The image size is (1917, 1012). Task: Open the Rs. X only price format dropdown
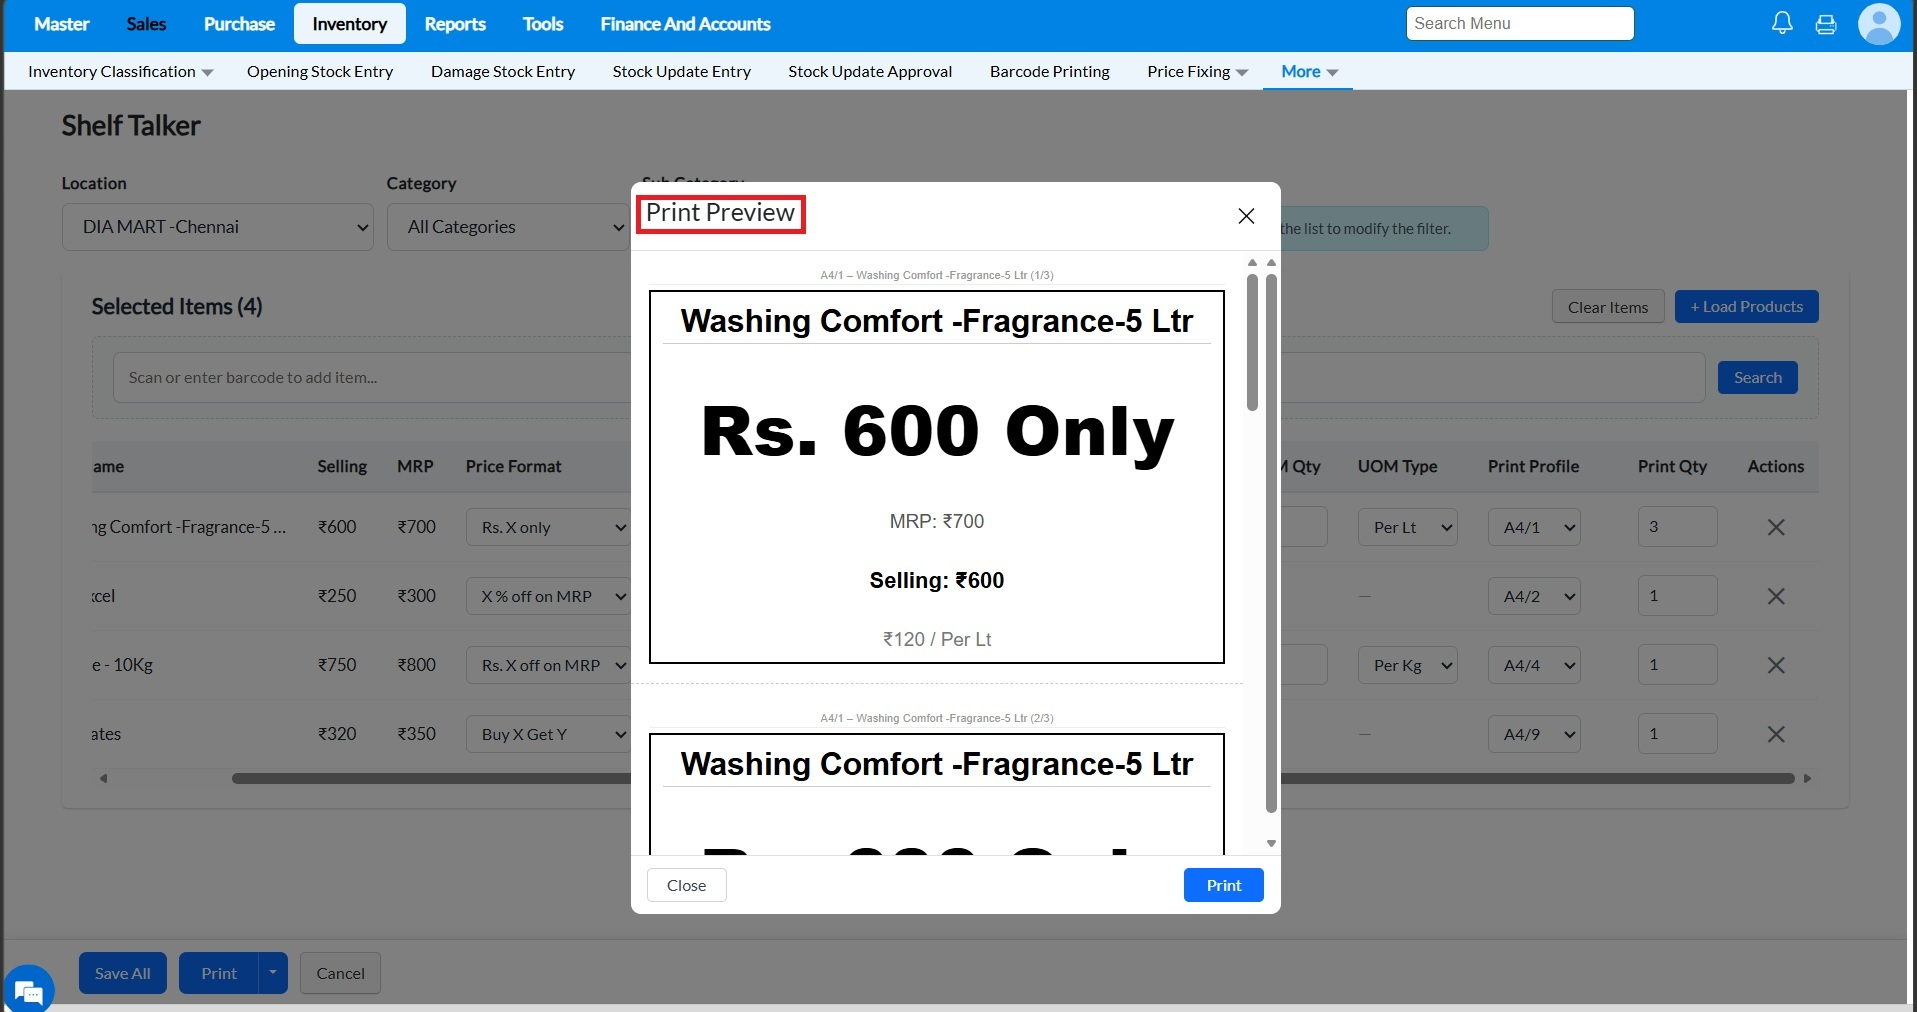click(548, 527)
